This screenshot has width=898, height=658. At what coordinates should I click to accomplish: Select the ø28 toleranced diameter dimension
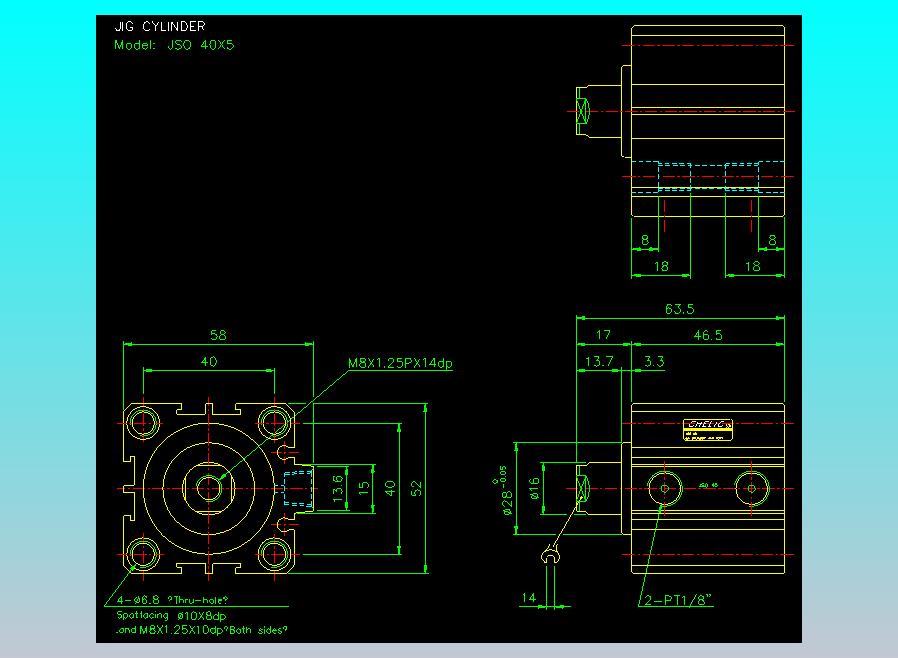(503, 490)
